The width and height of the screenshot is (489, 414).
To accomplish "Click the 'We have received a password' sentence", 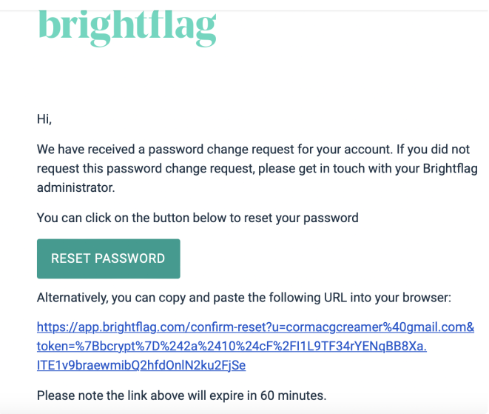I will 213,149.
